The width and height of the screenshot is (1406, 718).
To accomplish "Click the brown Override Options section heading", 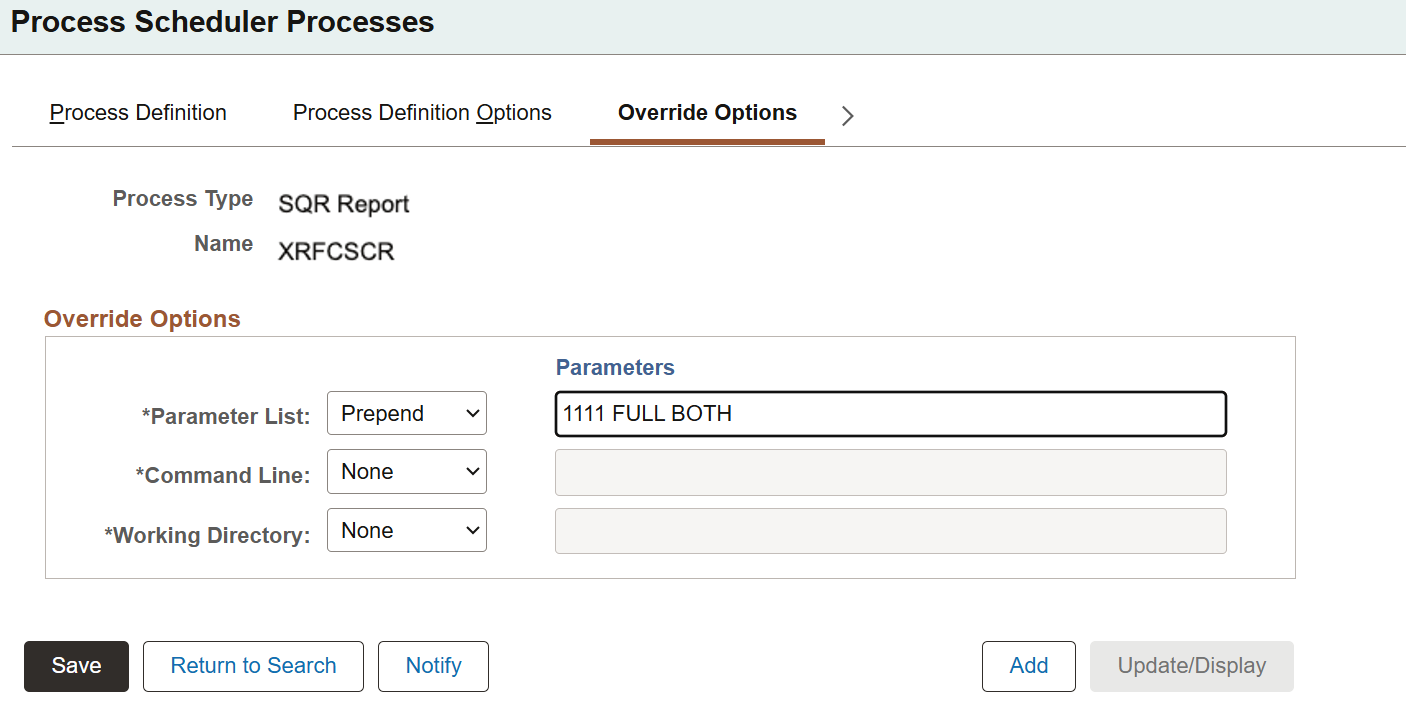I will 142,319.
